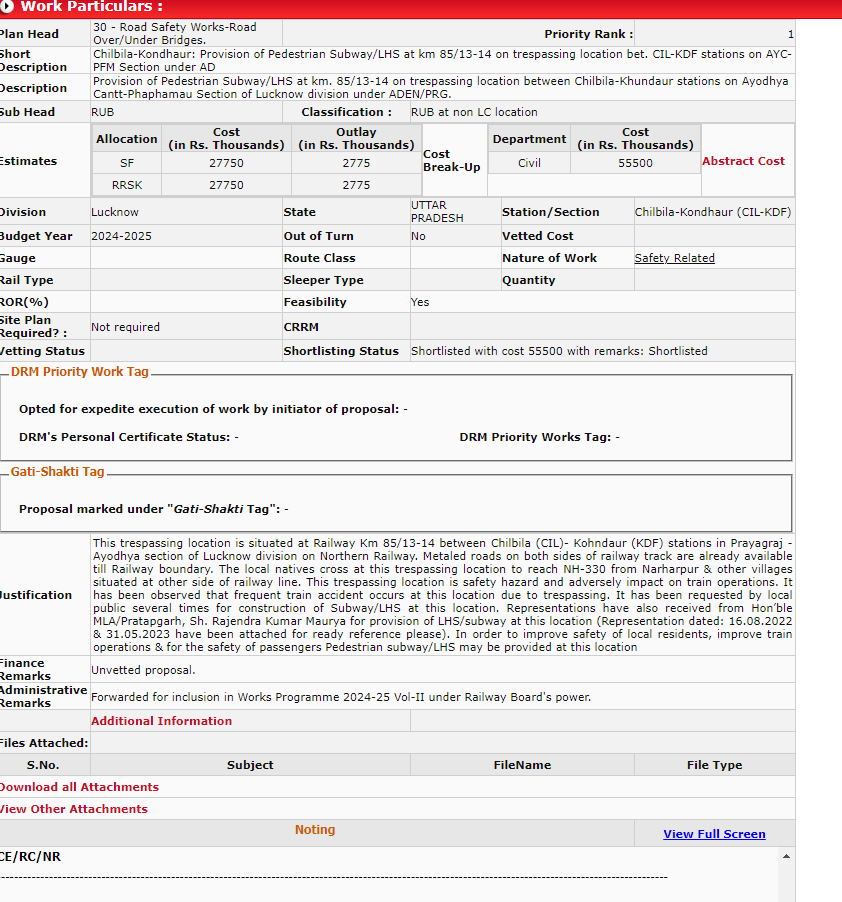Click Civil cost value 55500

pyautogui.click(x=636, y=163)
